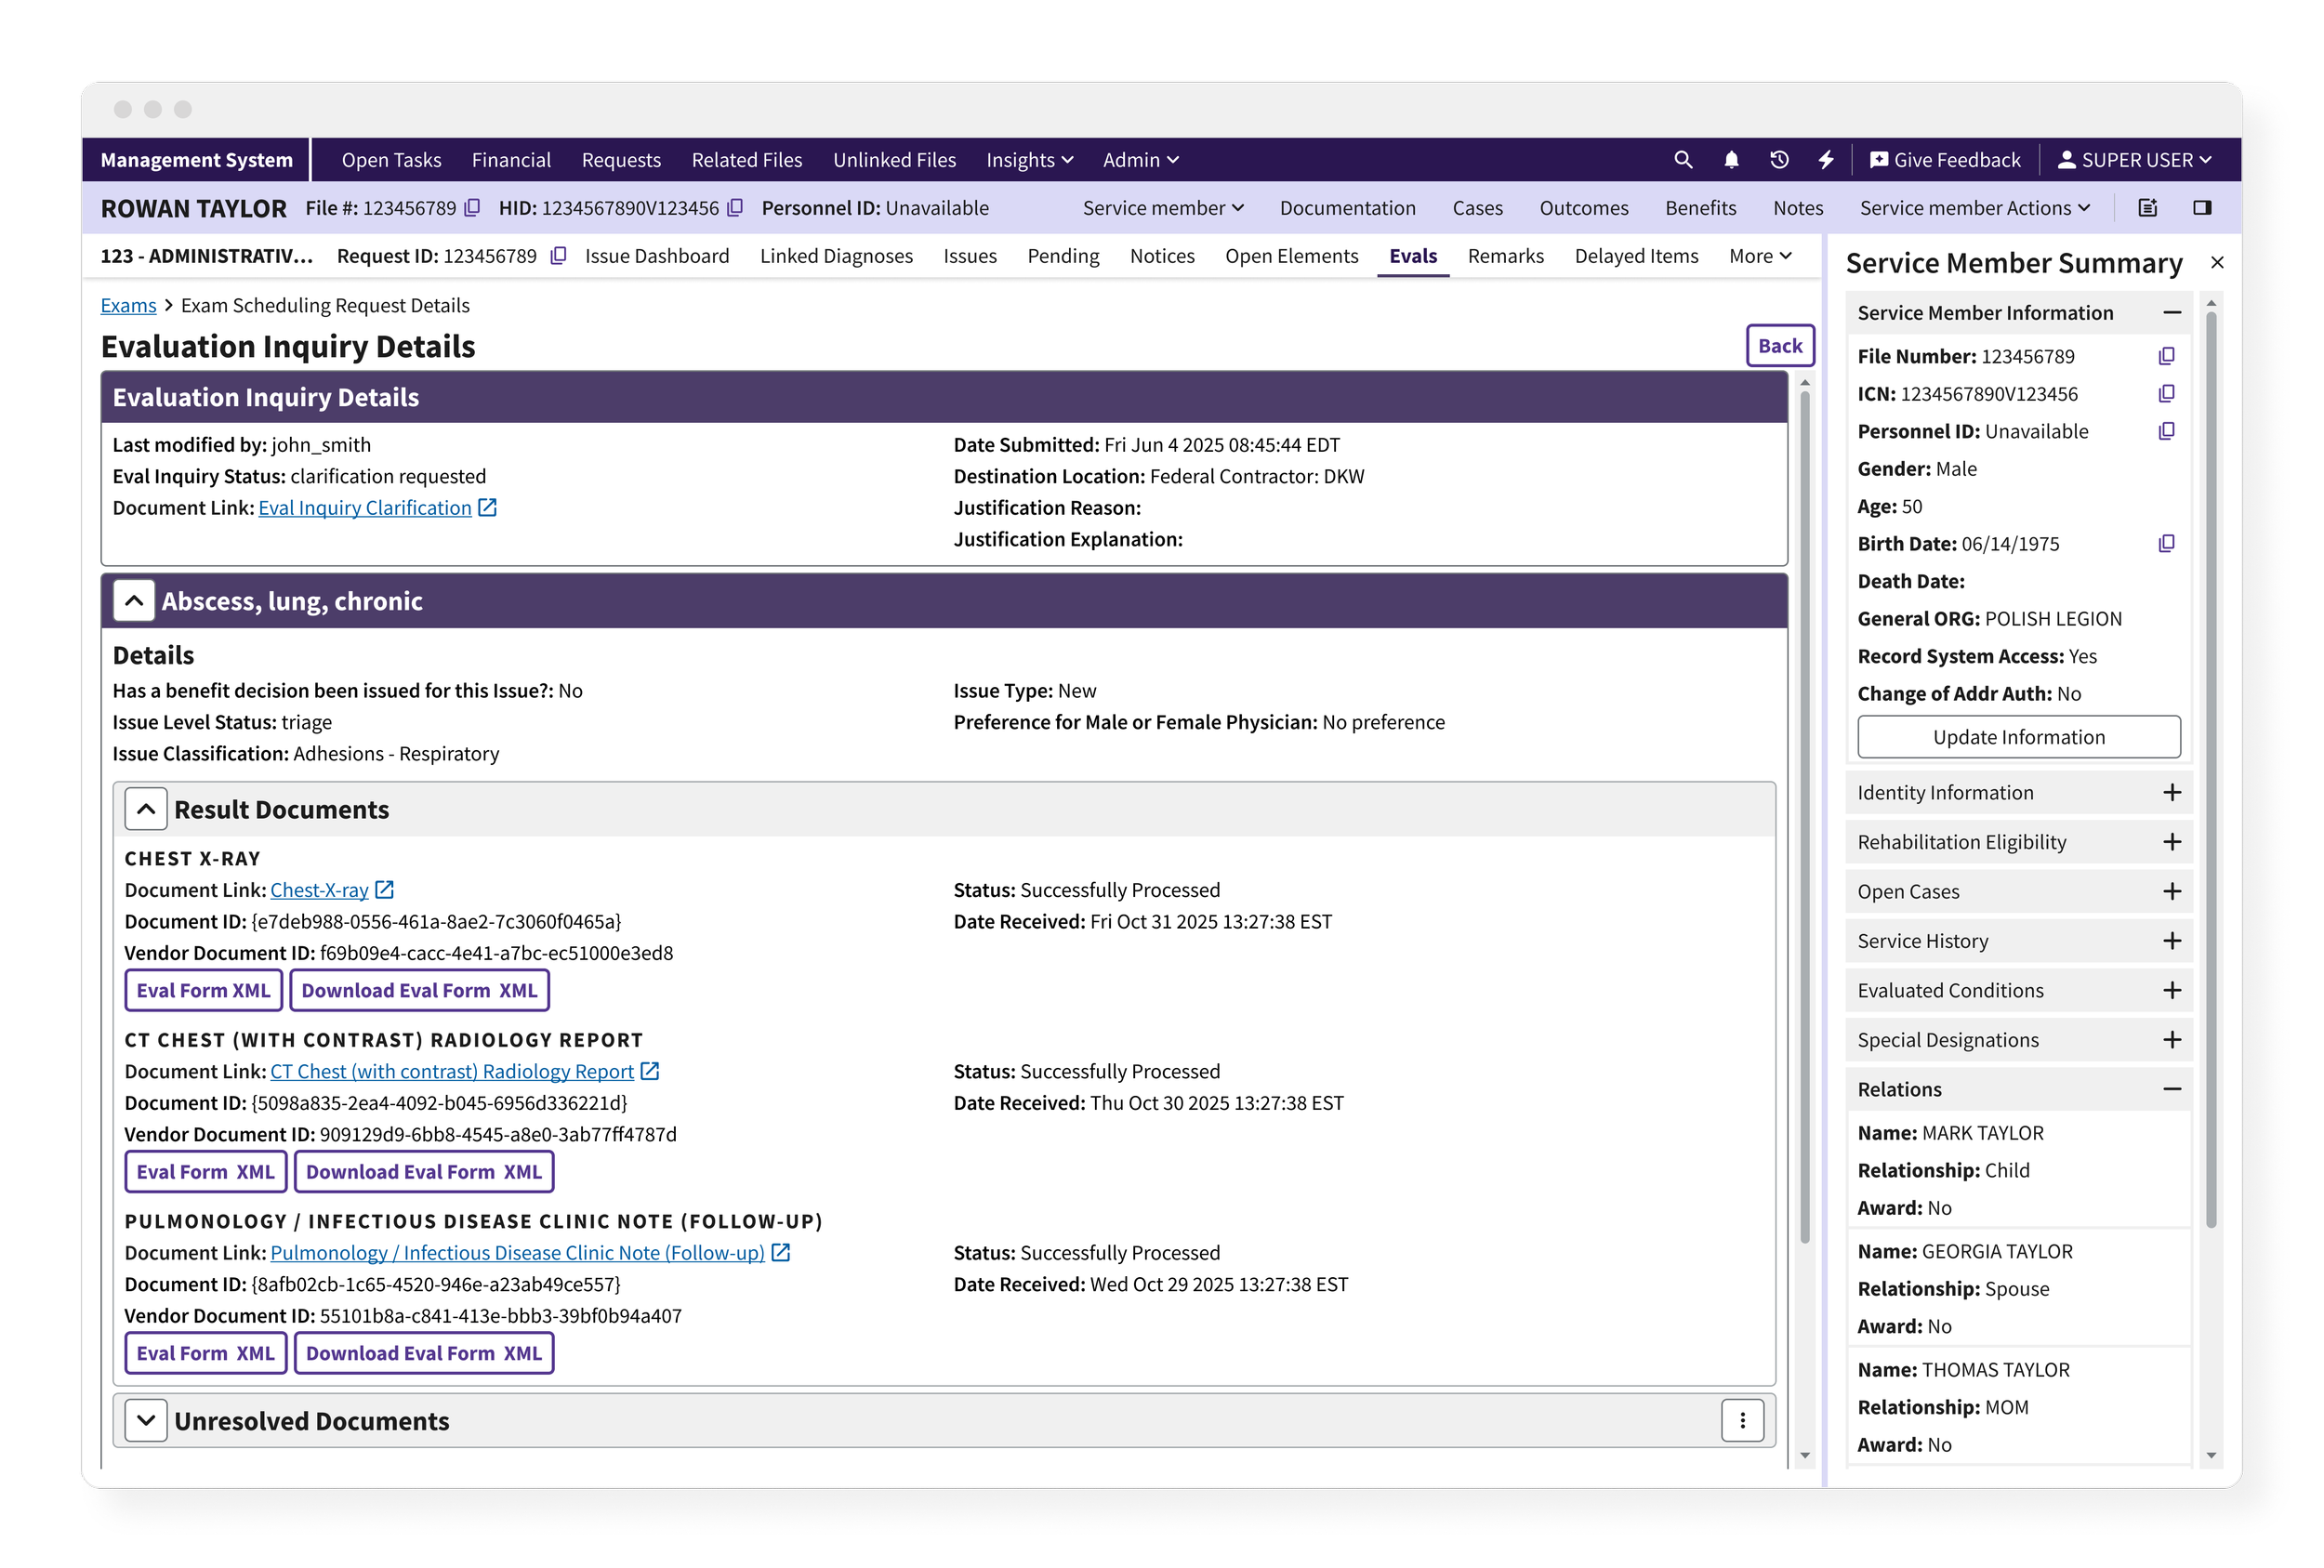Open CT Chest Radiology Report link

pyautogui.click(x=452, y=1072)
